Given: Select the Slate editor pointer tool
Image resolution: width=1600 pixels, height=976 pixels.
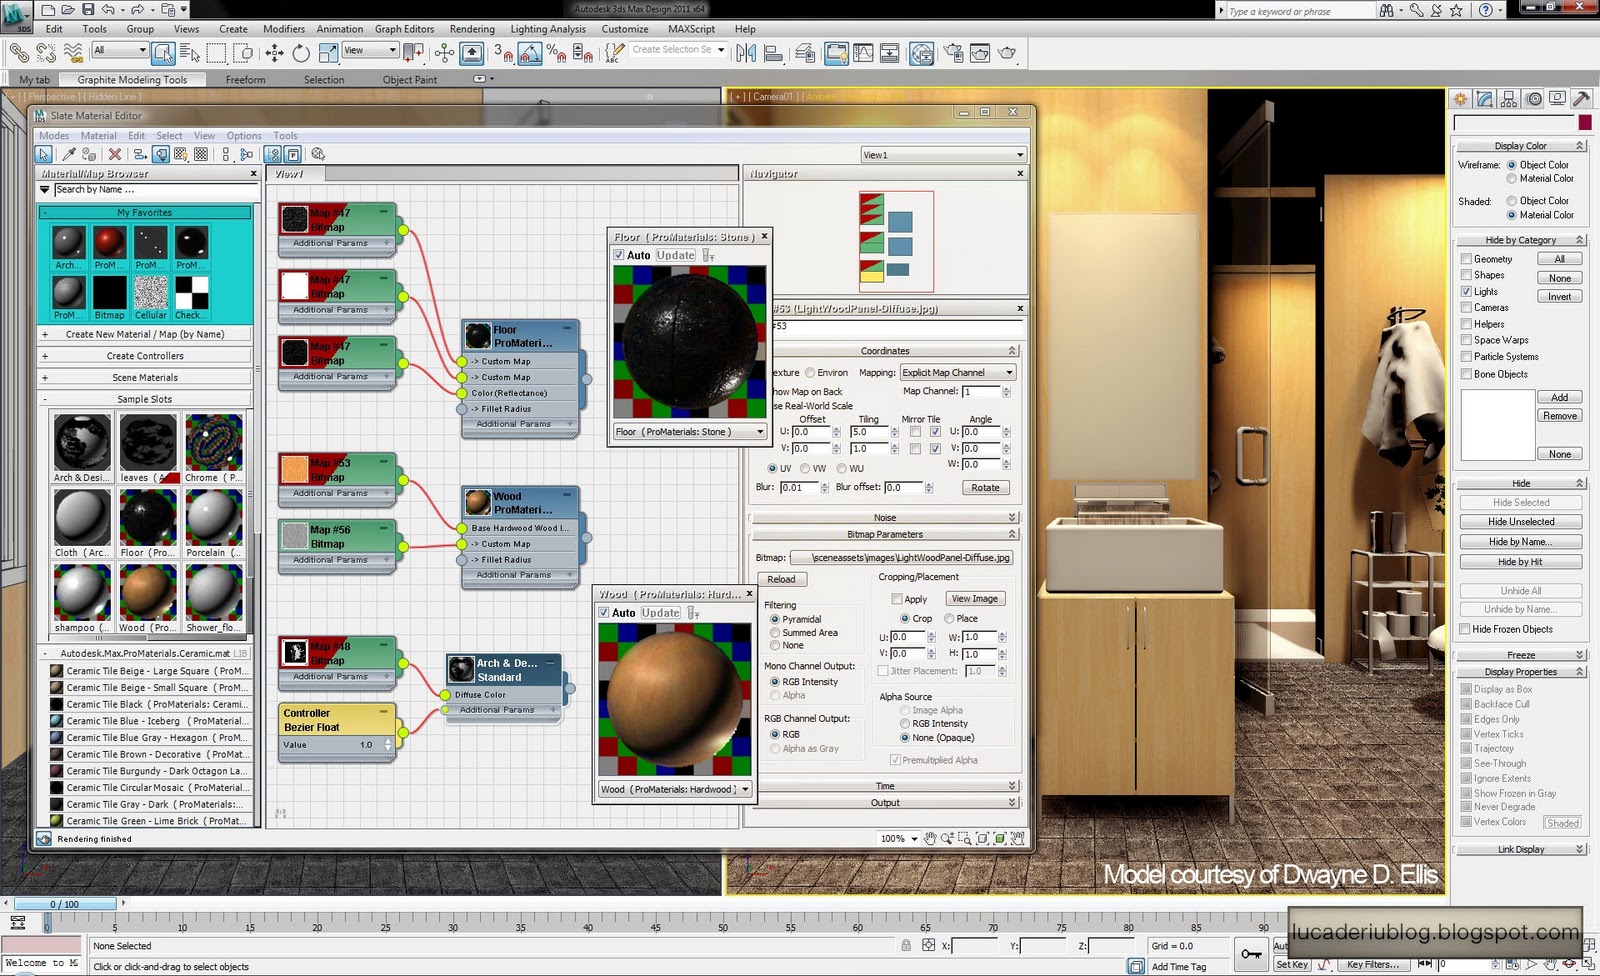Looking at the screenshot, I should pos(44,154).
